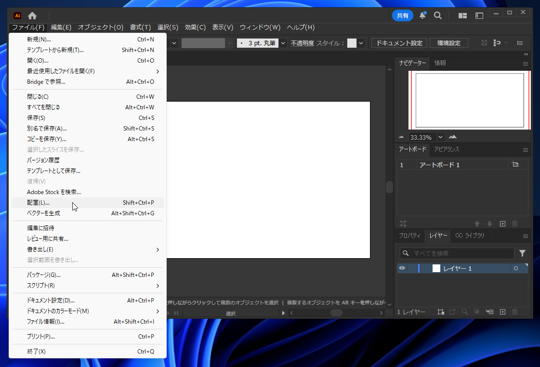Viewport: 540px width, 367px height.
Task: Rearrange all artboards icon
Action: tap(403, 224)
